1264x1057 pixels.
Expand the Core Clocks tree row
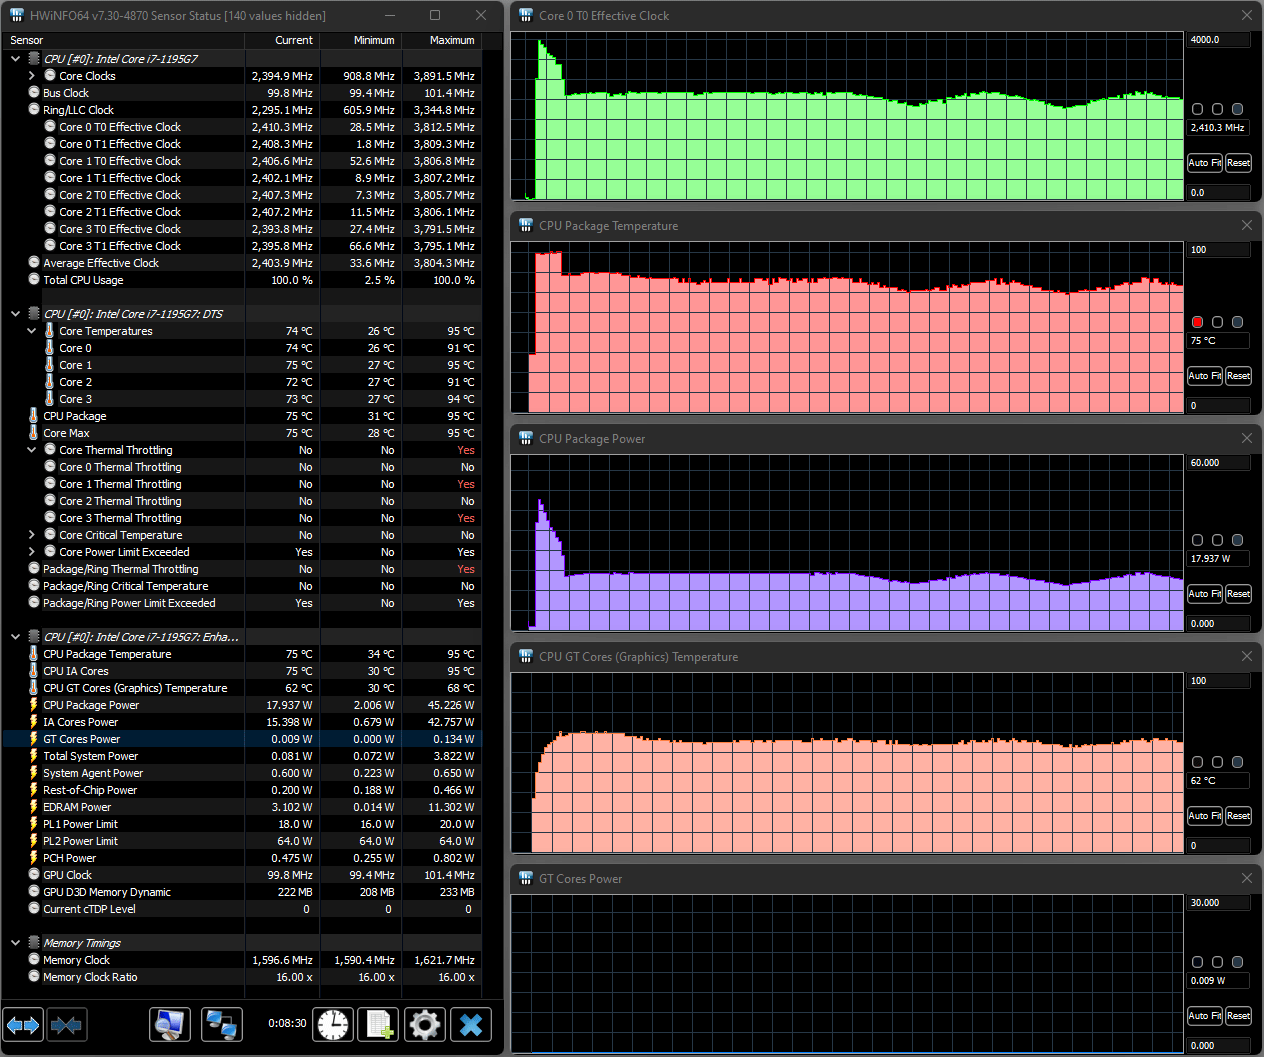click(x=32, y=76)
